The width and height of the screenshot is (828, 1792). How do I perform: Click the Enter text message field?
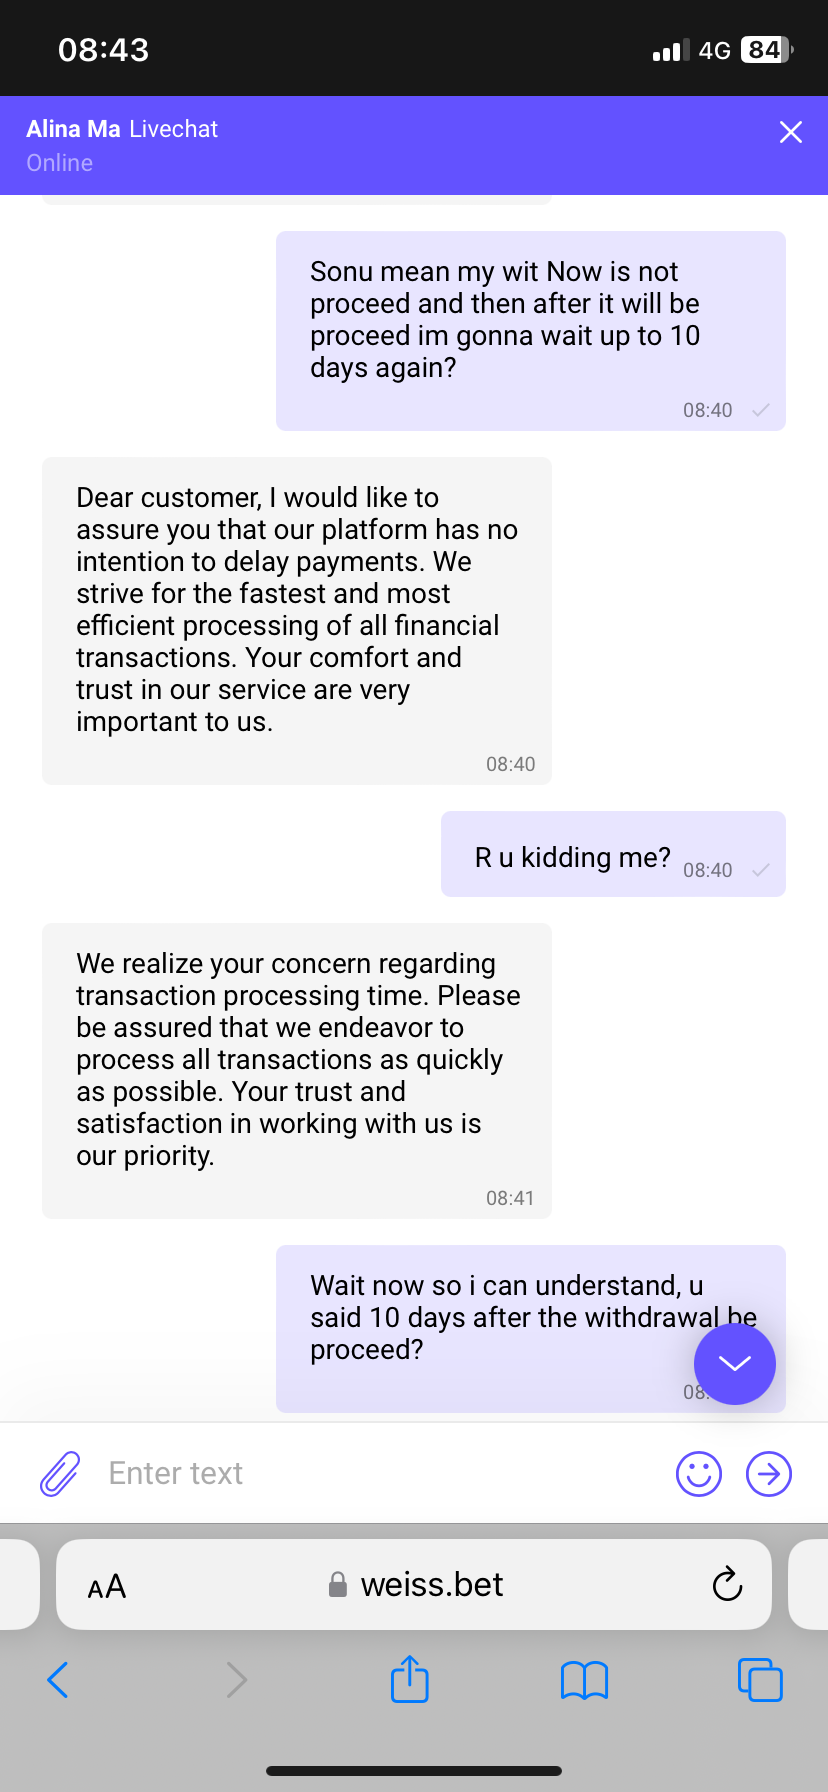tap(380, 1473)
